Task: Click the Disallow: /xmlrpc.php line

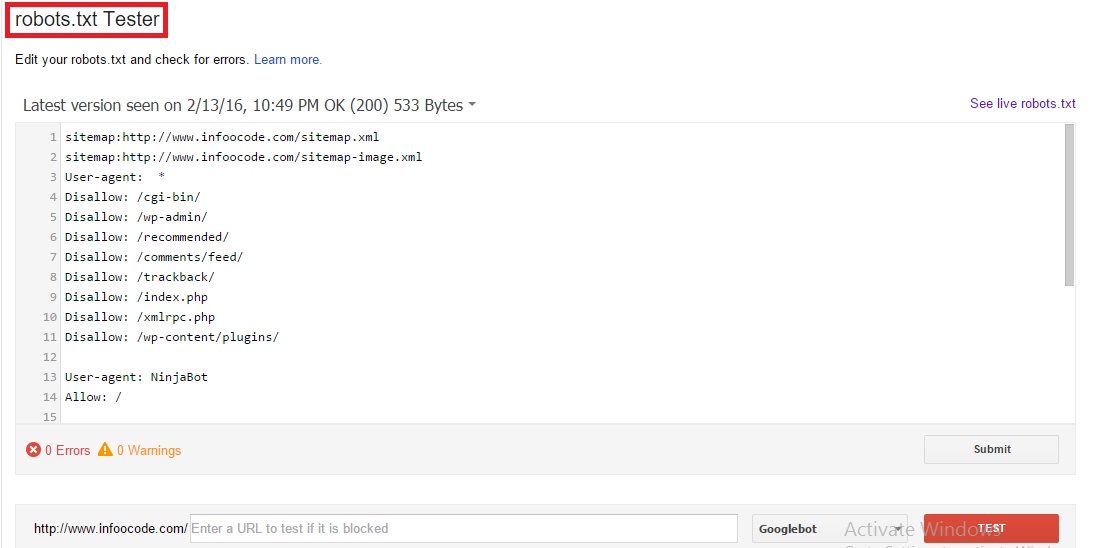Action: 139,317
